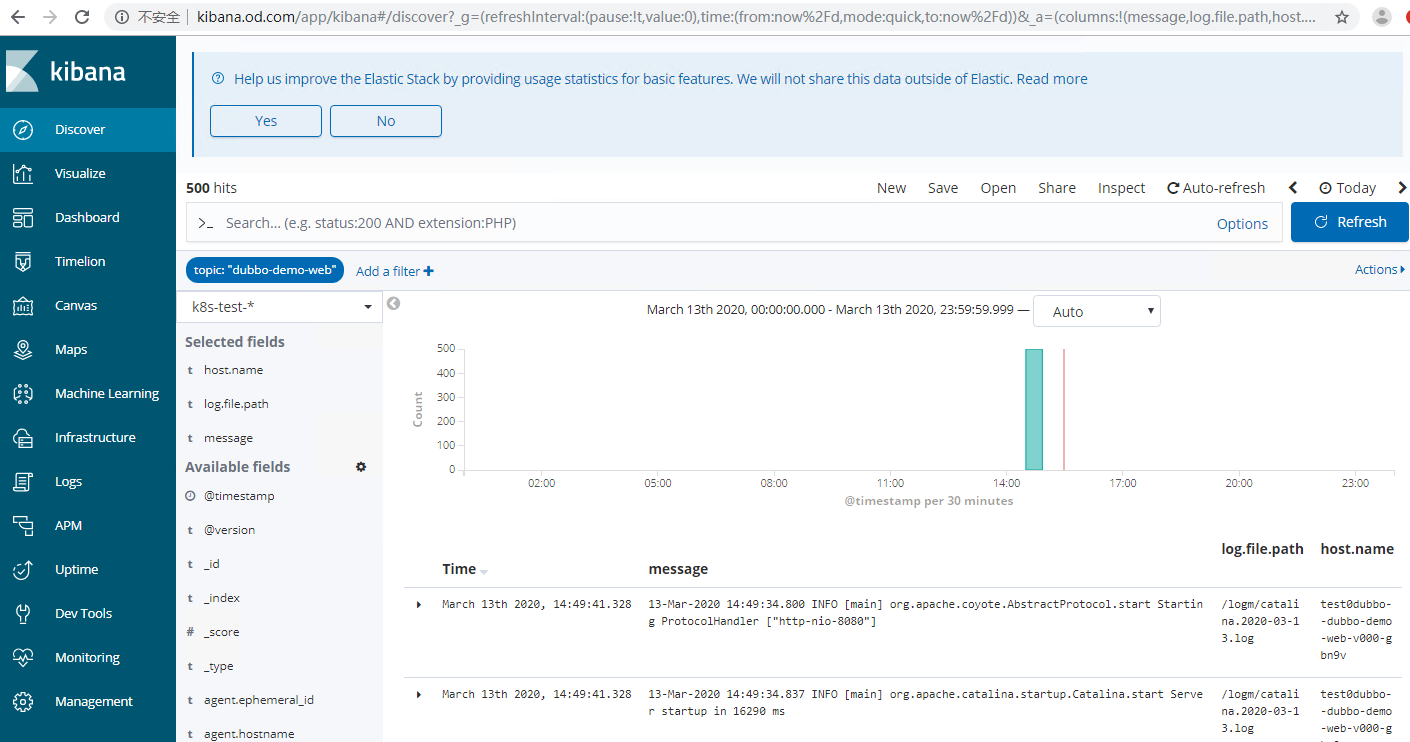Open the k8s-test-* index pattern dropdown
Image resolution: width=1410 pixels, height=742 pixels.
[x=281, y=307]
